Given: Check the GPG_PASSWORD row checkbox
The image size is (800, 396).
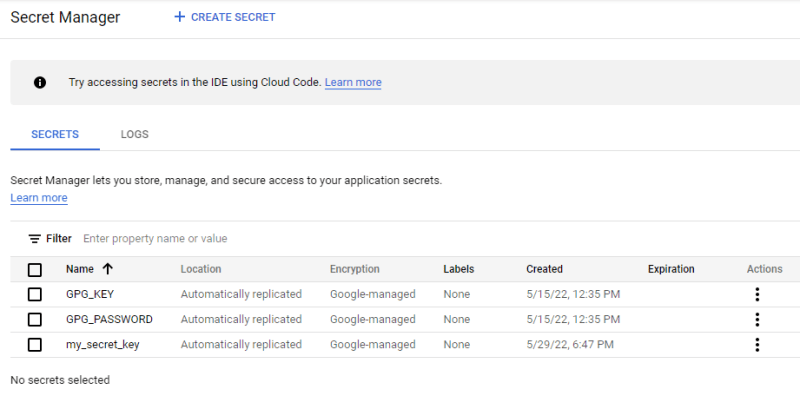Looking at the screenshot, I should point(35,319).
